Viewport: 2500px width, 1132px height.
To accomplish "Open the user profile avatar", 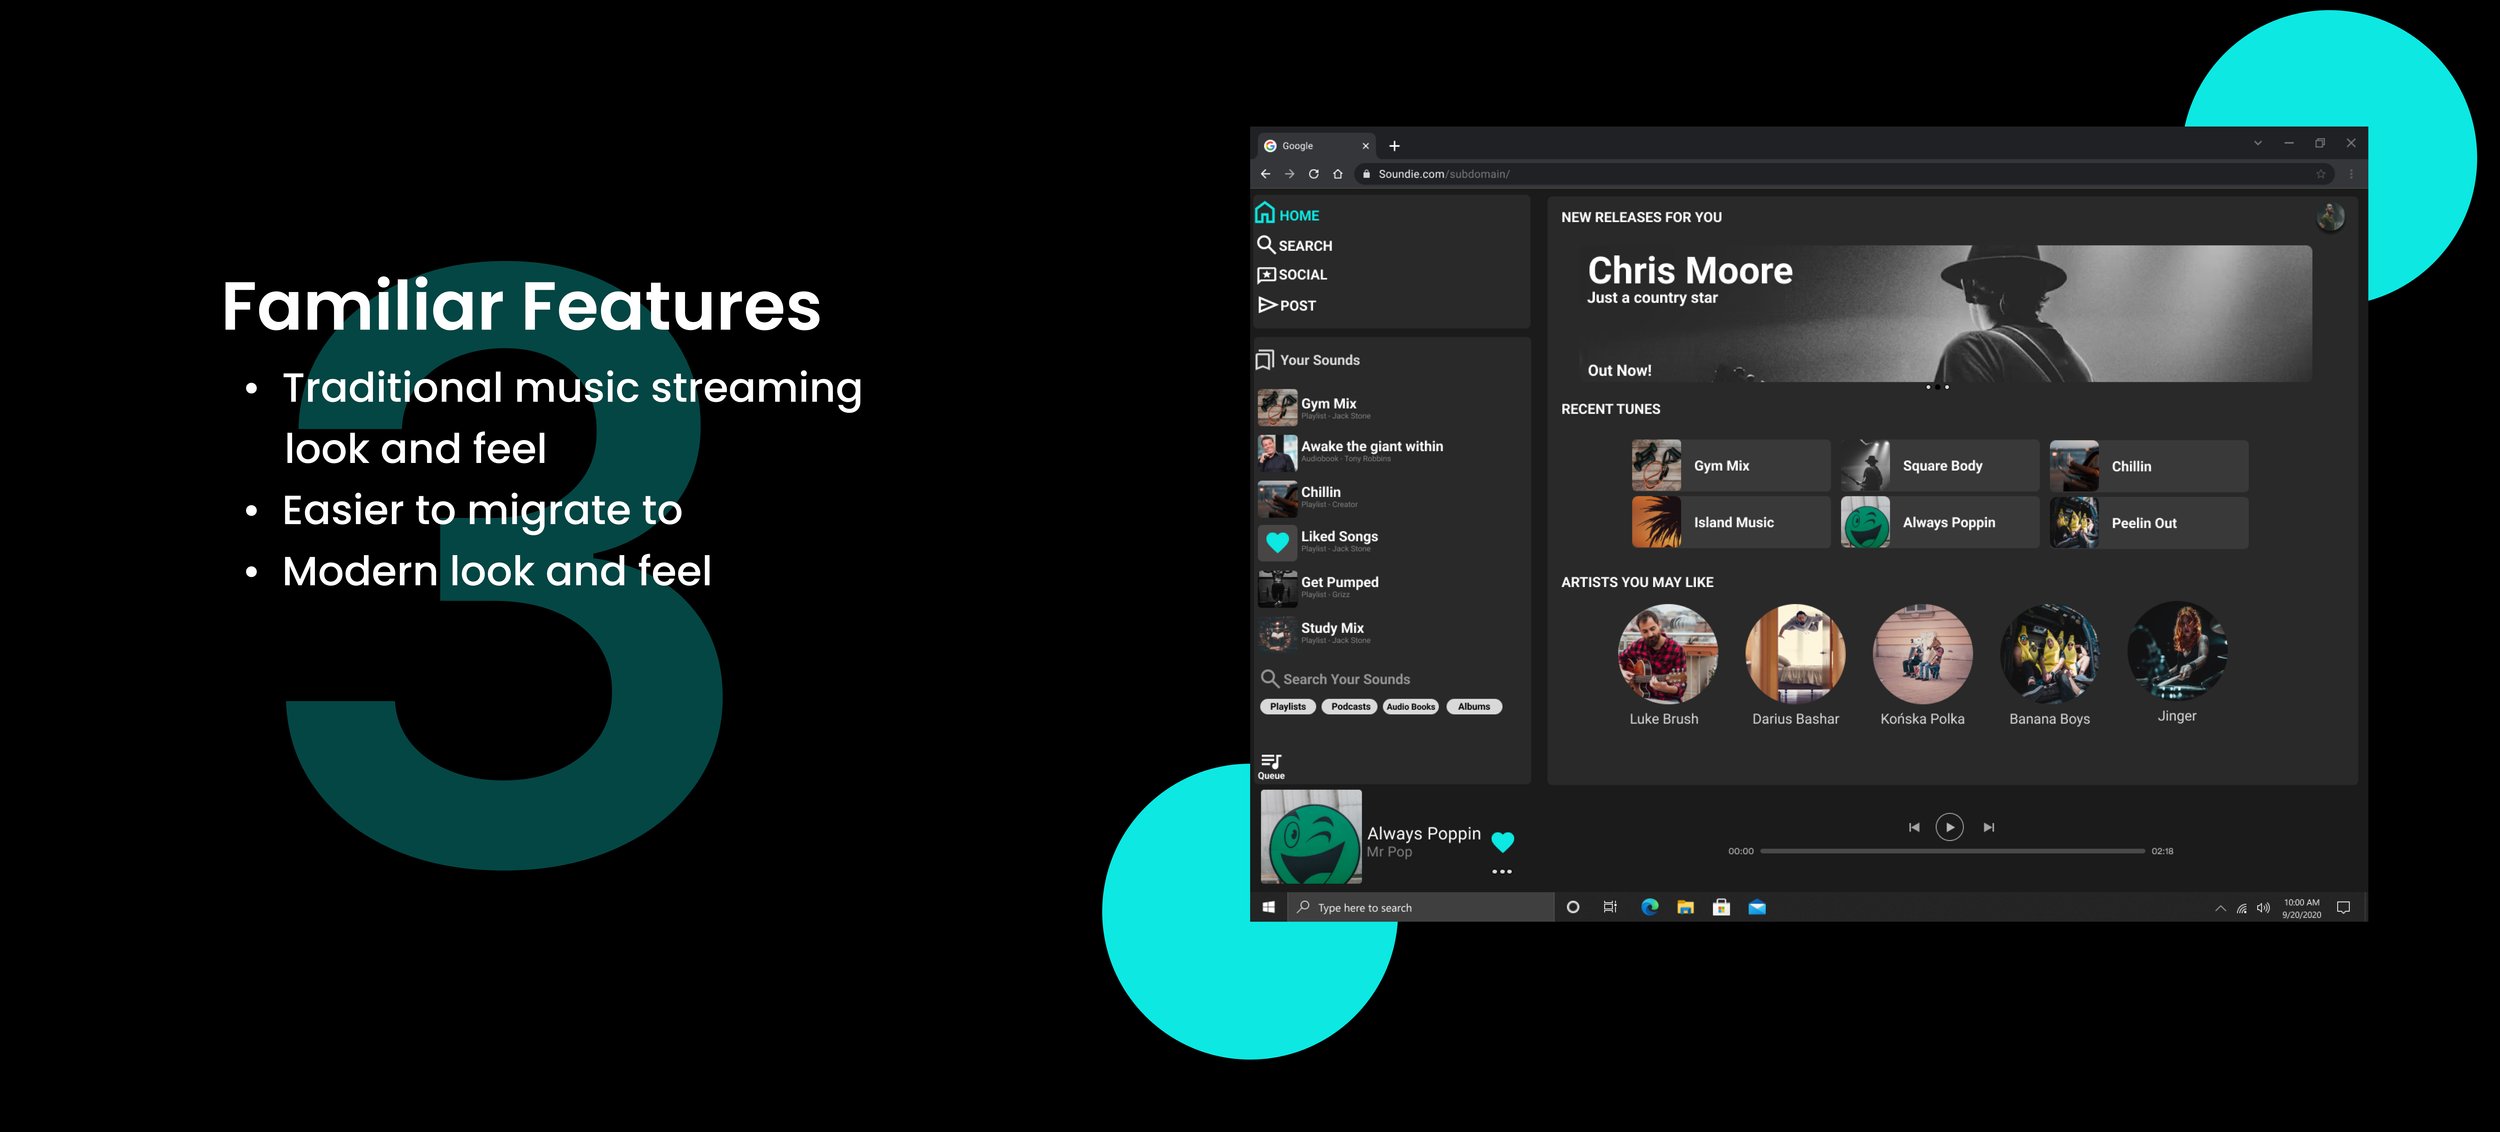I will tap(2330, 217).
